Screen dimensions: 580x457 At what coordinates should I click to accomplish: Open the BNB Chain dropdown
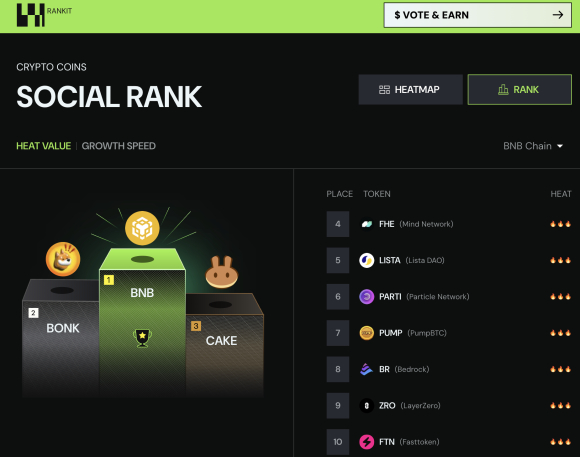533,146
